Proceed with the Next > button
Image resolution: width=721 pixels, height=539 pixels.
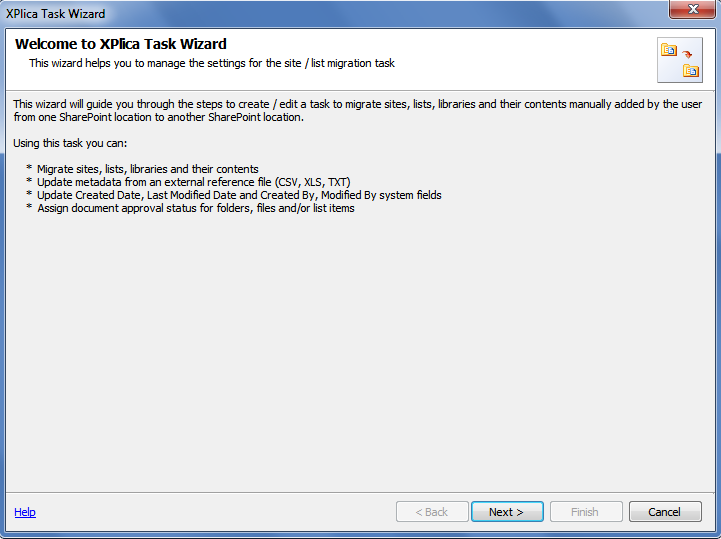pyautogui.click(x=507, y=511)
